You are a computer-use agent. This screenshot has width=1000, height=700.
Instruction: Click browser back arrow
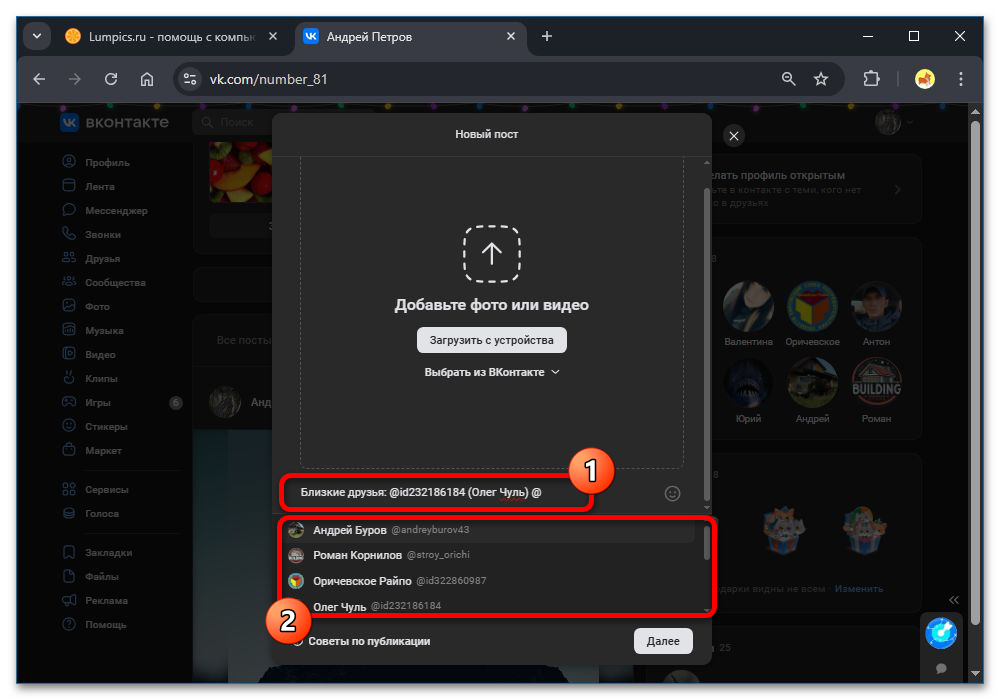tap(40, 79)
